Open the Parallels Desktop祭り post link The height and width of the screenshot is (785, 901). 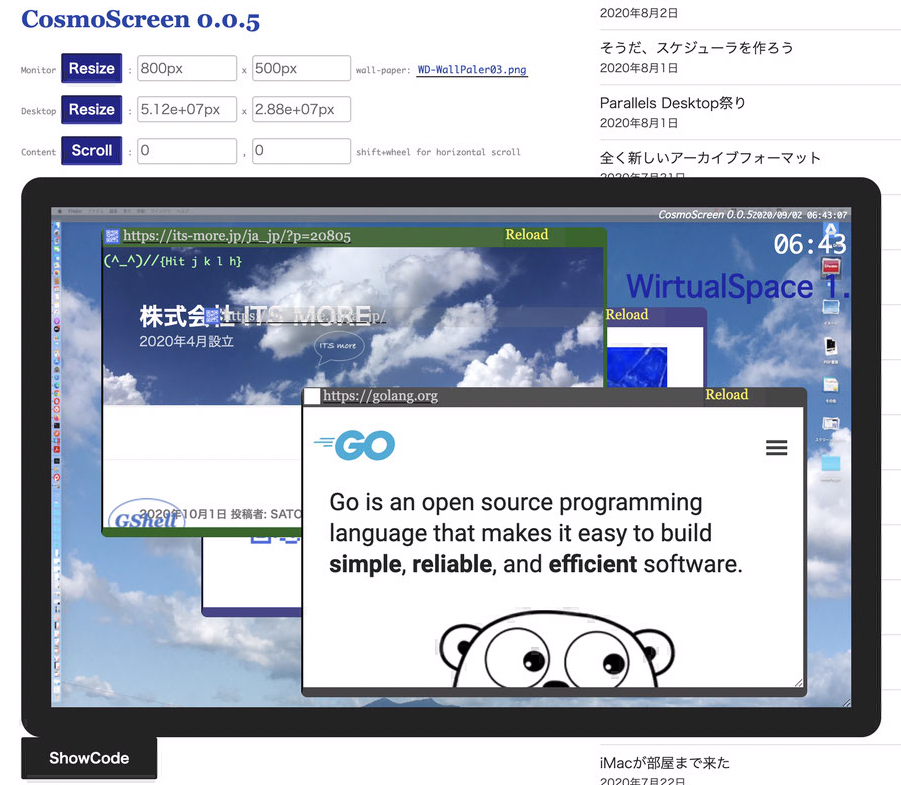pos(672,103)
